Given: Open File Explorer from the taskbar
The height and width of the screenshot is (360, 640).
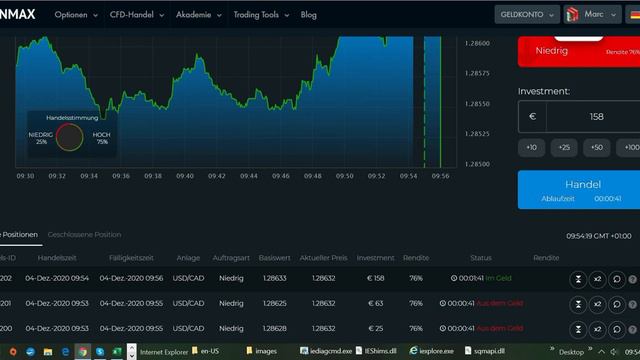Looking at the screenshot, I should 48,352.
